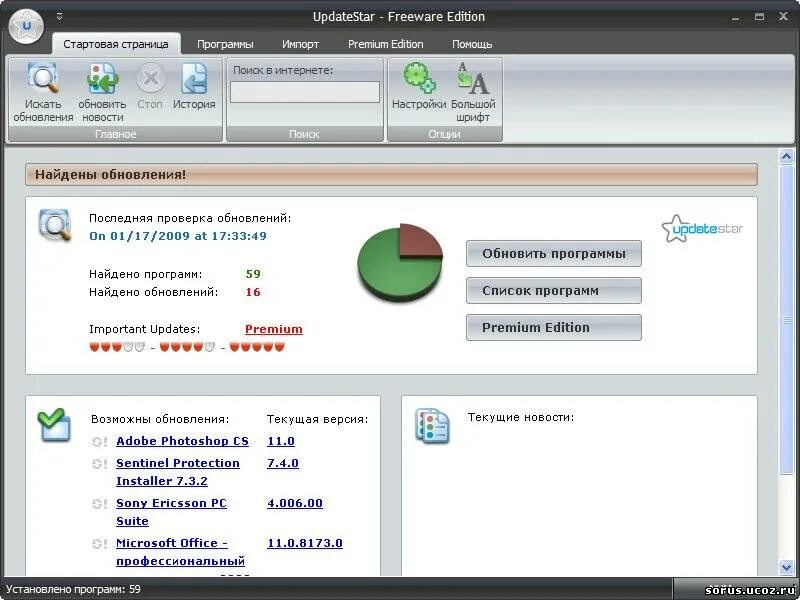Open the Sentinel Protection Installer 7.3.2 link

tap(178, 472)
